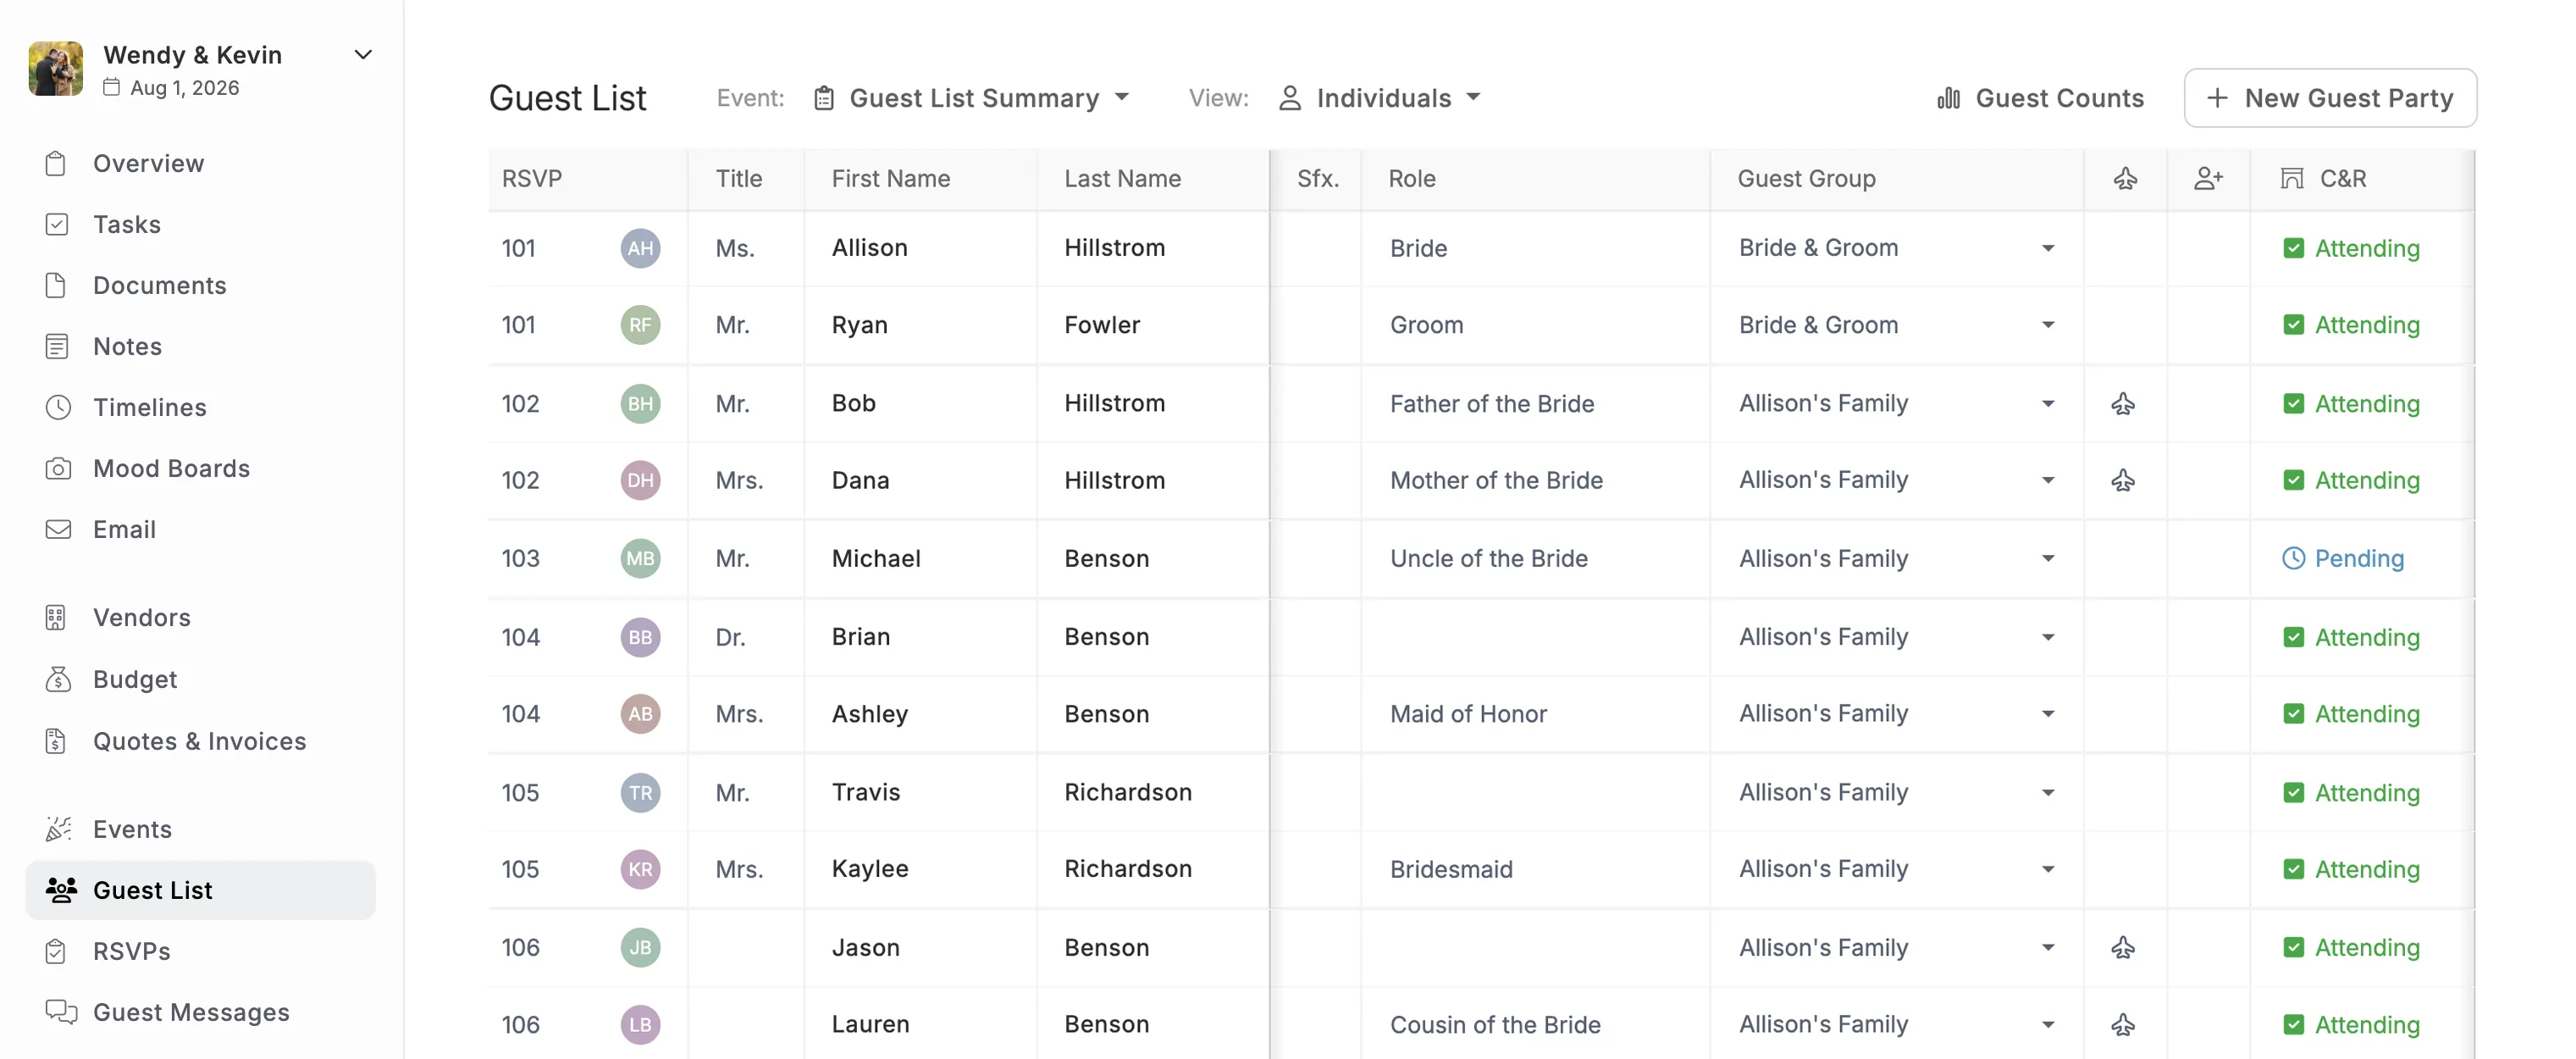Click the New Guest Party button
The width and height of the screenshot is (2576, 1059).
click(x=2330, y=98)
